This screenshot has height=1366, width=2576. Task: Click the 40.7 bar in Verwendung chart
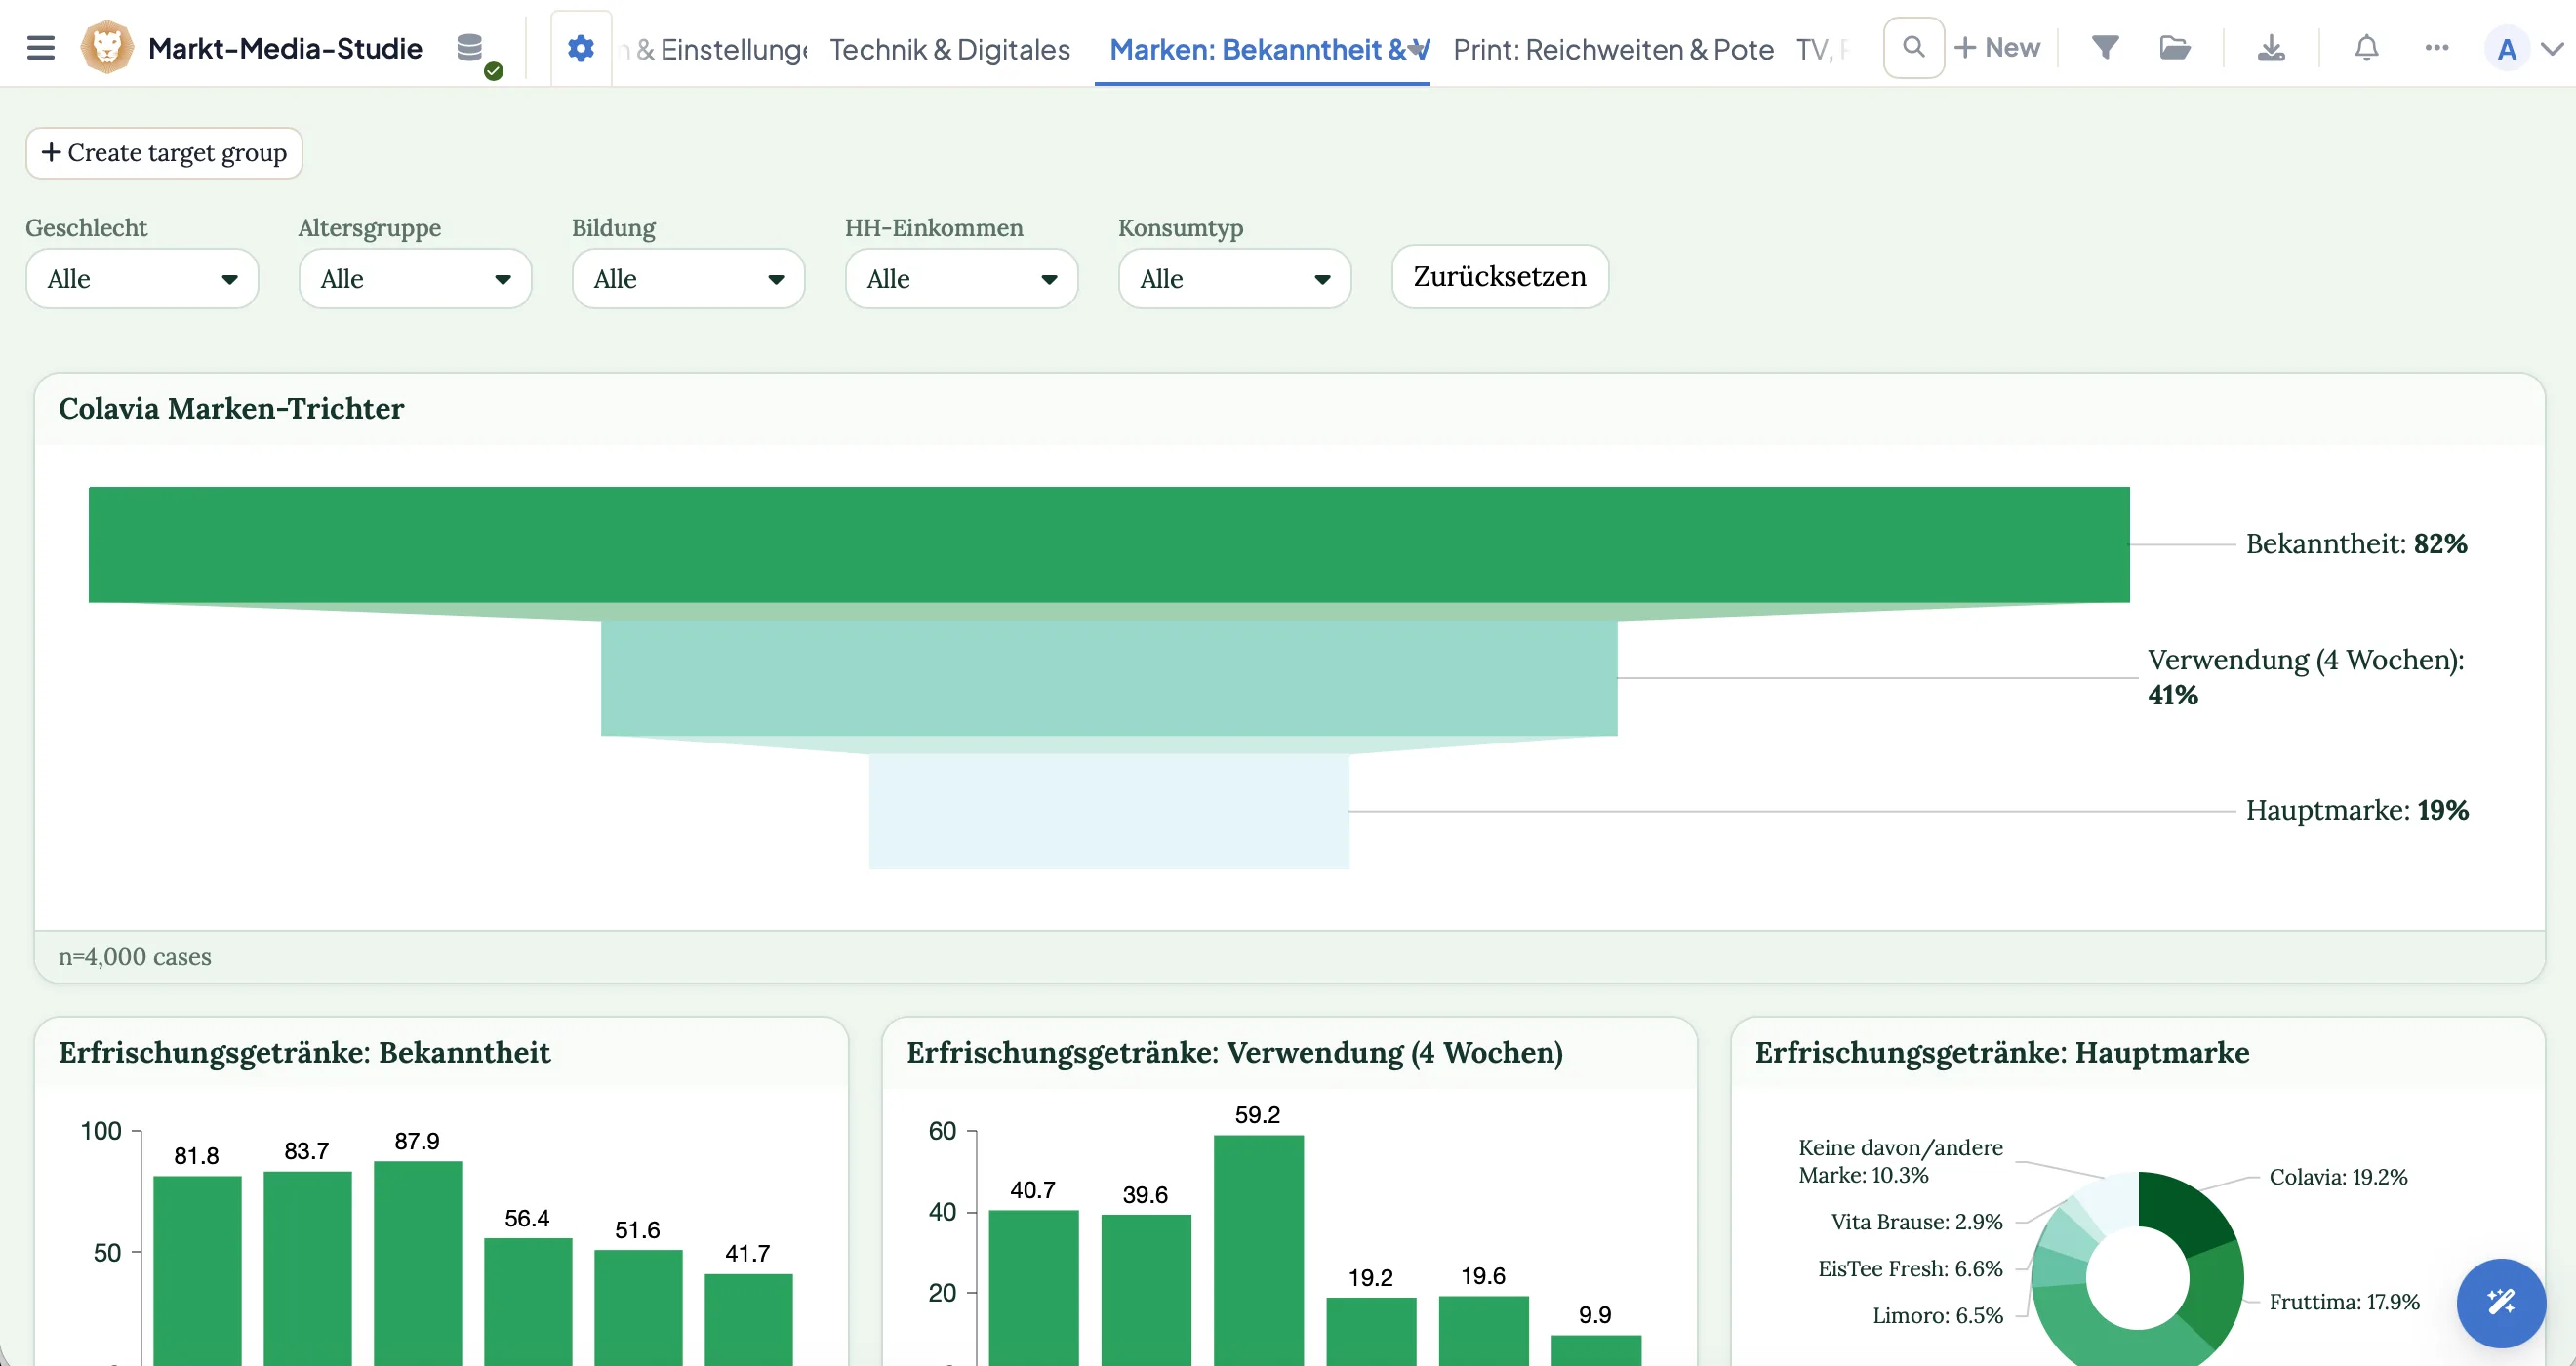(x=1033, y=1287)
